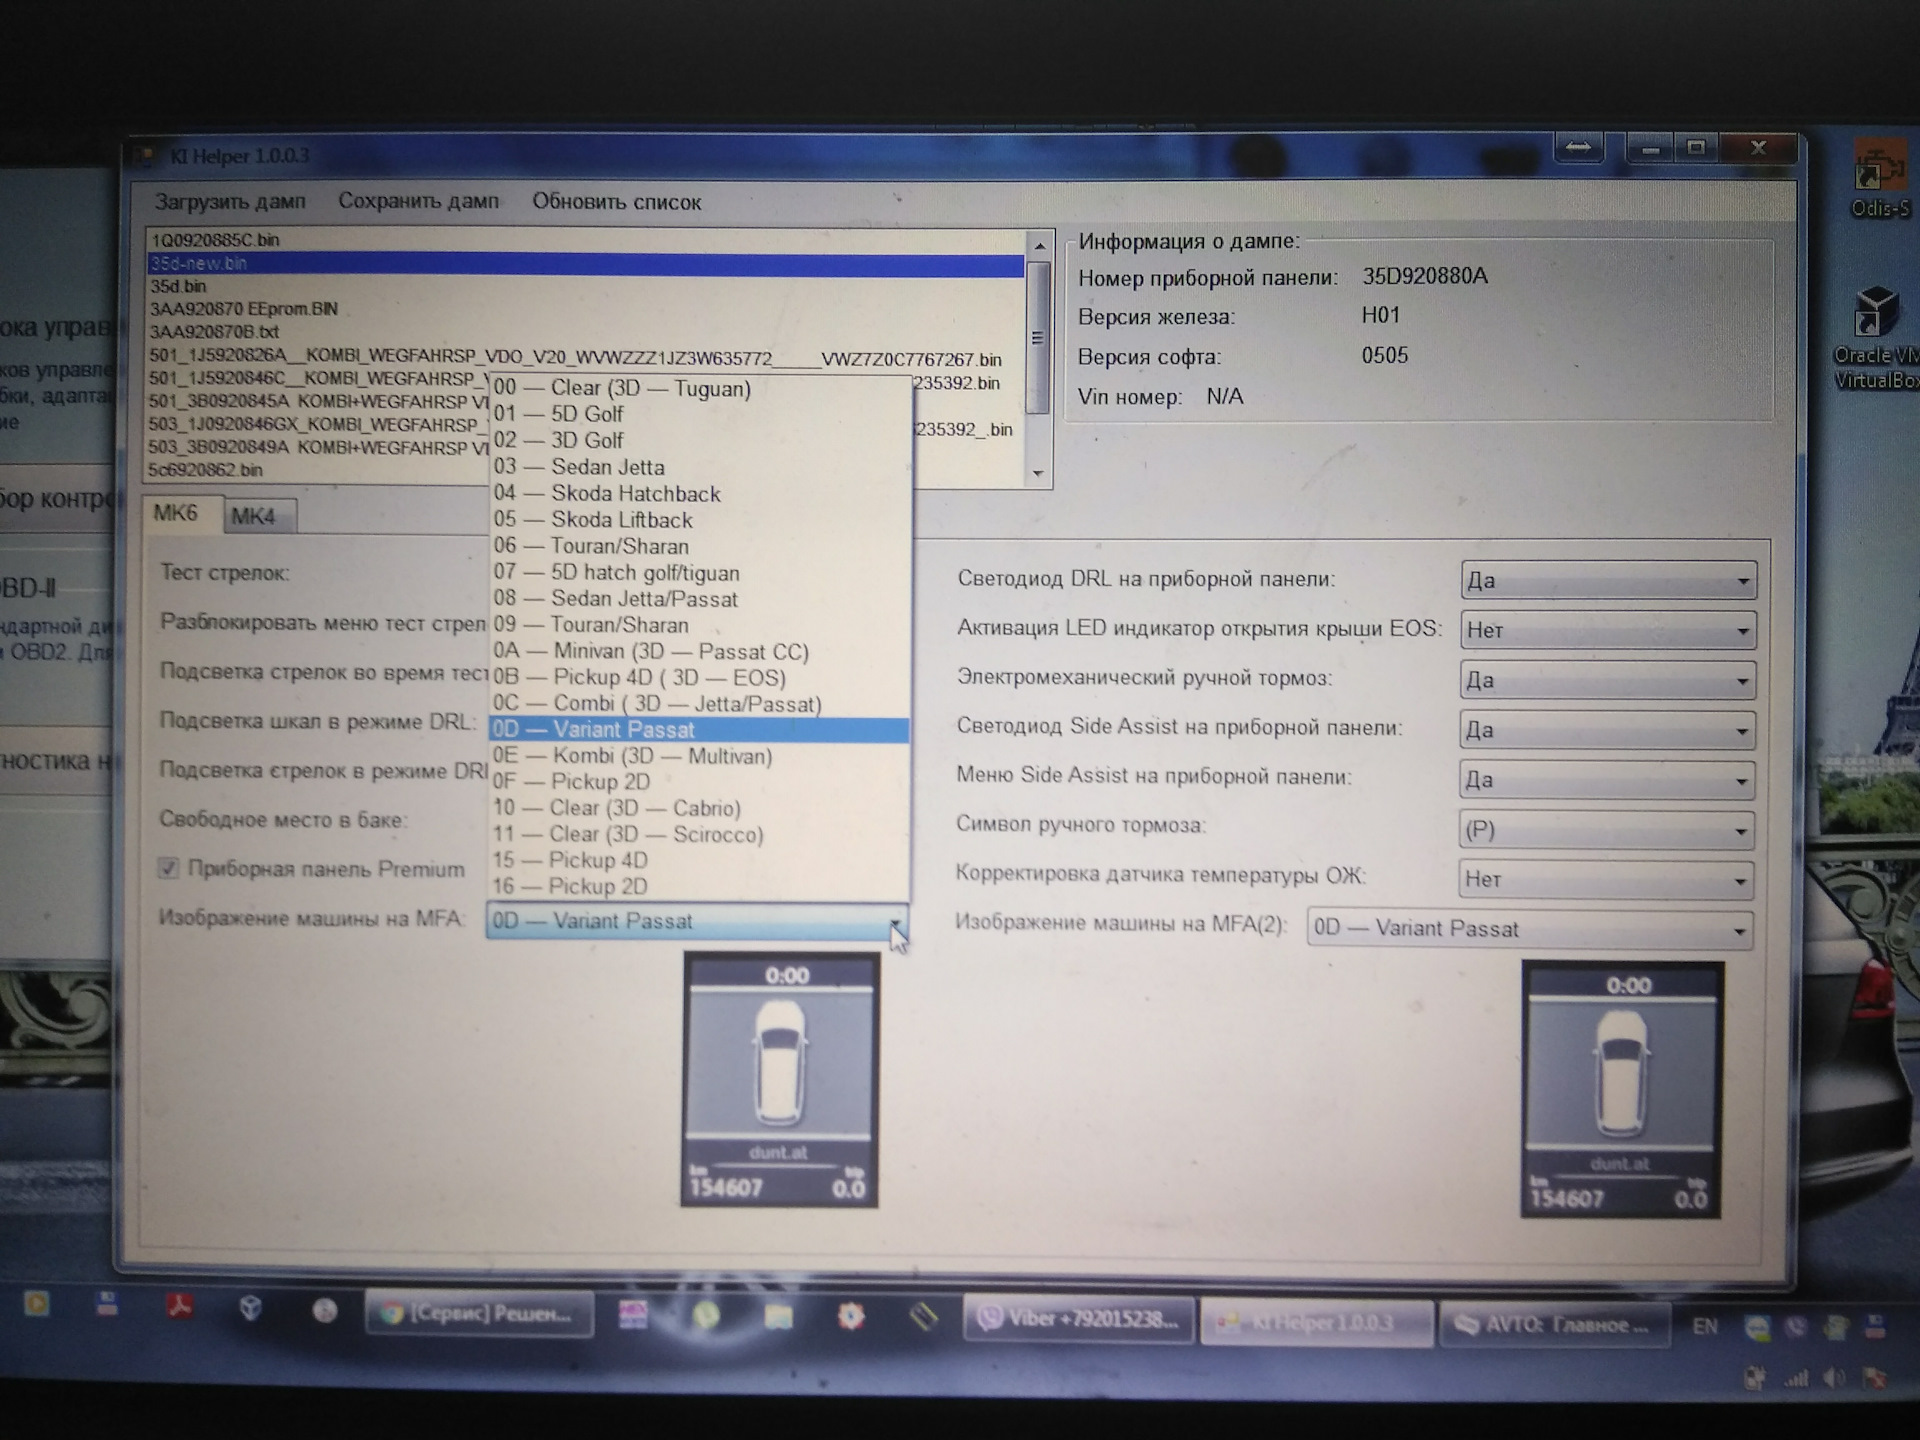Open the Изображение машины на MFA(2) dropdown
Screen dimensions: 1920x1440
1529,929
